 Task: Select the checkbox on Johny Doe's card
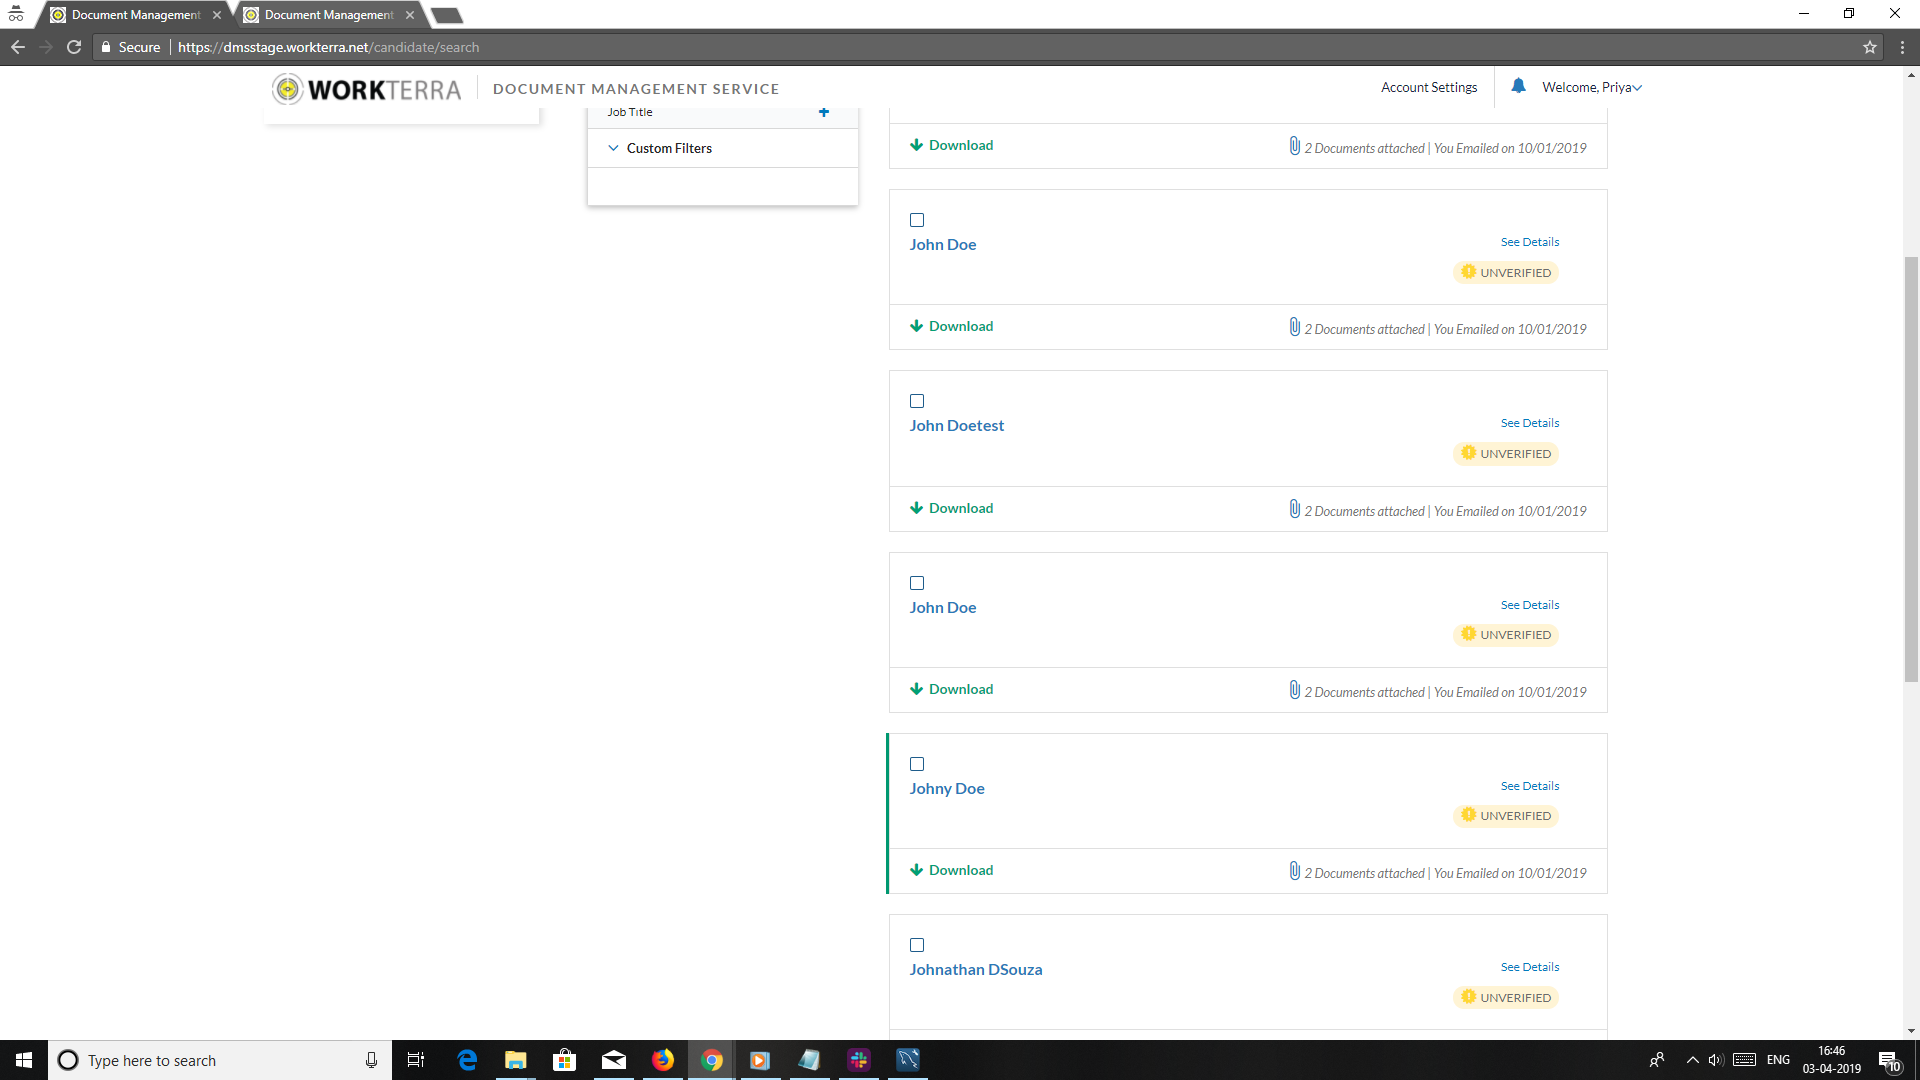[x=917, y=764]
